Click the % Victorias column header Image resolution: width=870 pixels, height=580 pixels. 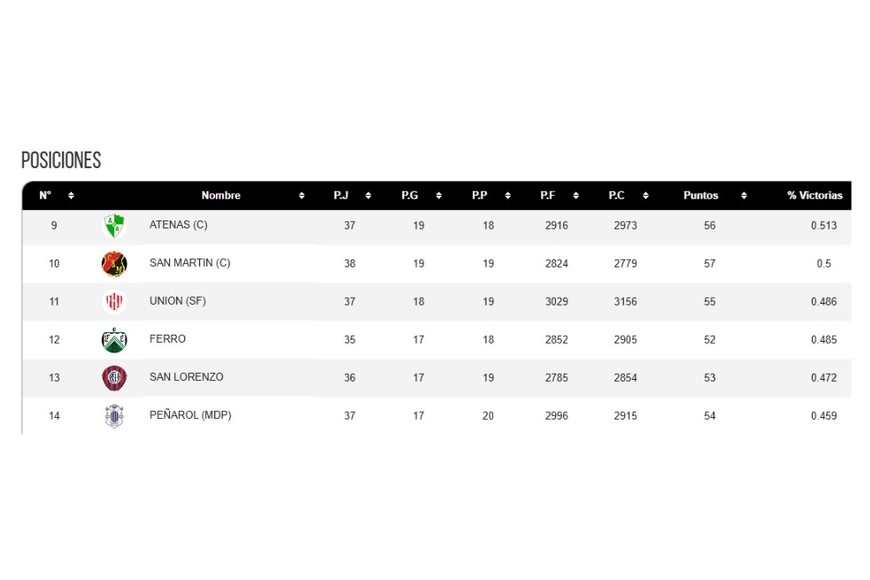[x=814, y=196]
